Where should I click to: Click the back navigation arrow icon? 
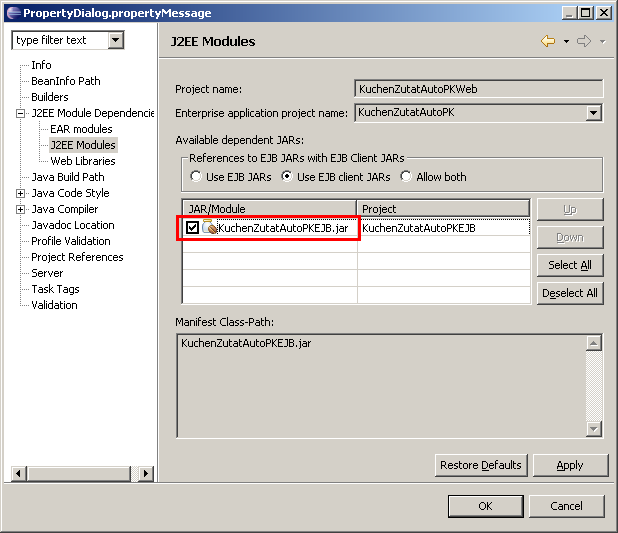pos(547,41)
